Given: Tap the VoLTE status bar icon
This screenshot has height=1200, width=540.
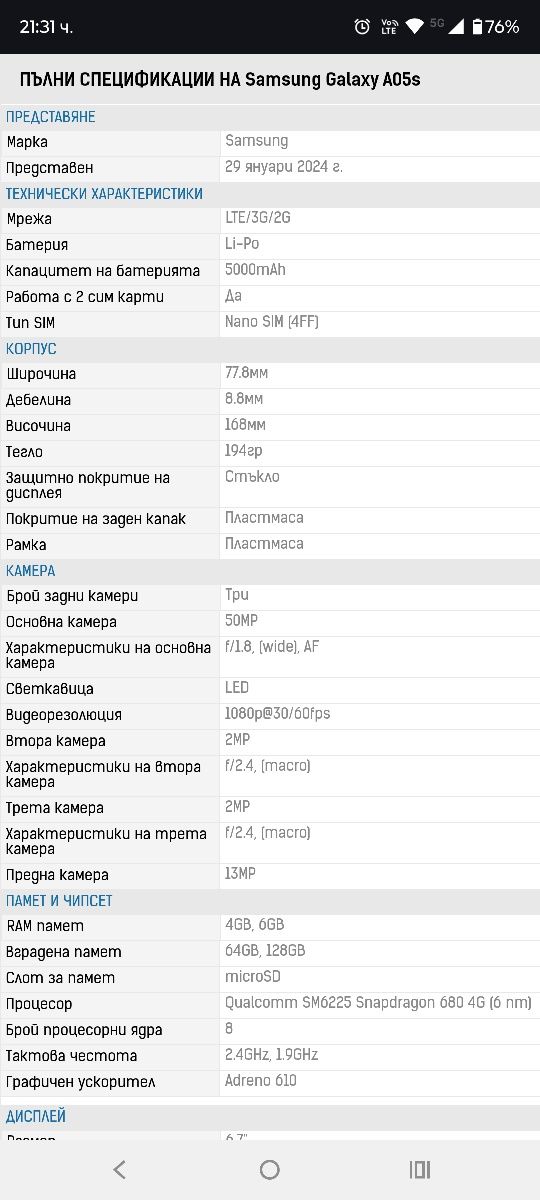Looking at the screenshot, I should (388, 27).
